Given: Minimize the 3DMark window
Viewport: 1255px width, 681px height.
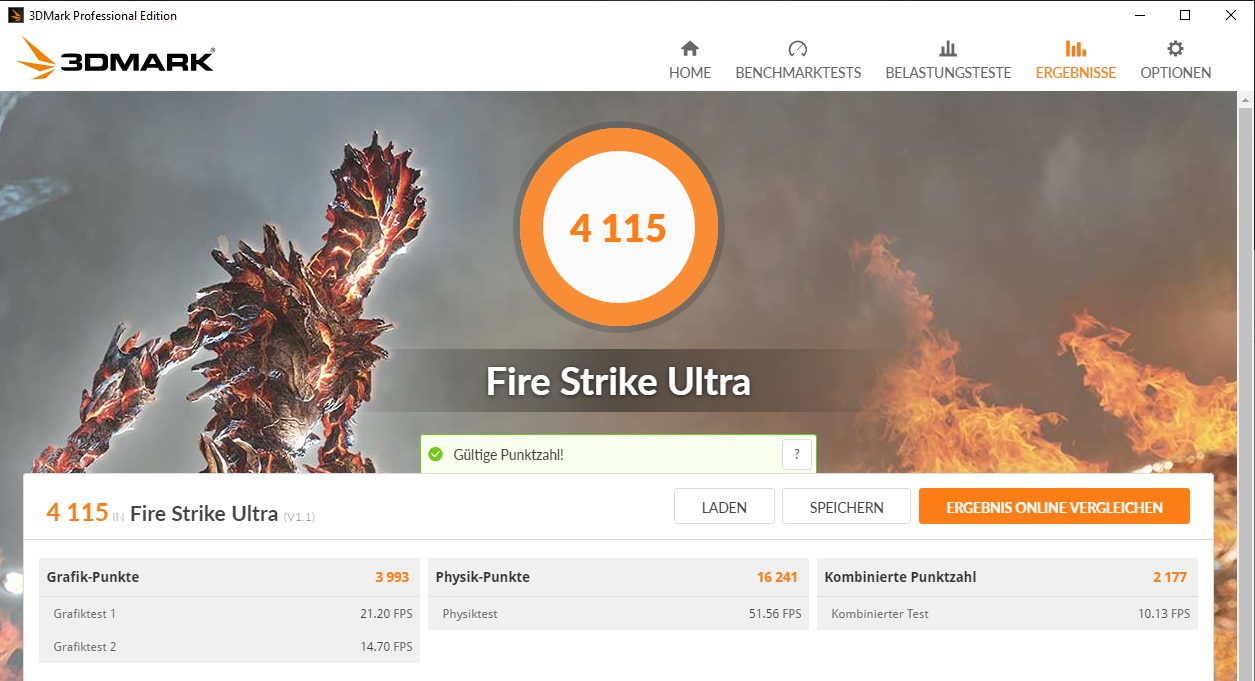Looking at the screenshot, I should [1139, 15].
